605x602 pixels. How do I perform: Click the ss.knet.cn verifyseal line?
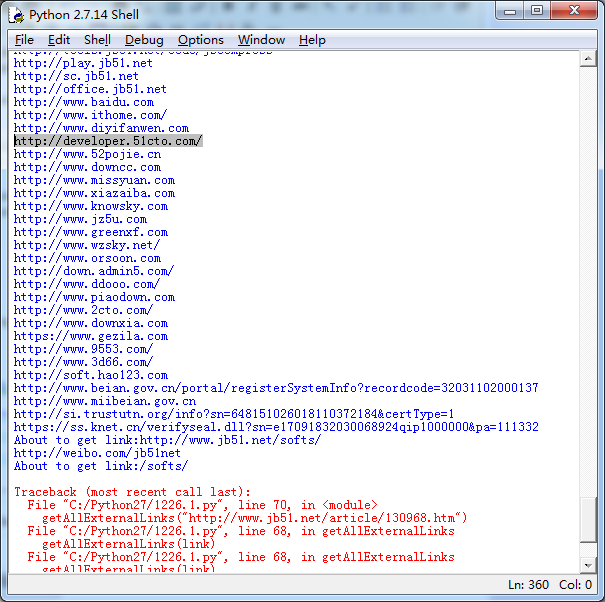tap(276, 427)
